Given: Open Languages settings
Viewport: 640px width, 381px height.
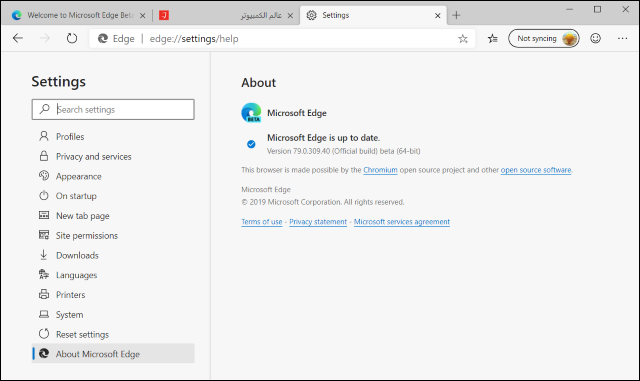Looking at the screenshot, I should [x=113, y=275].
